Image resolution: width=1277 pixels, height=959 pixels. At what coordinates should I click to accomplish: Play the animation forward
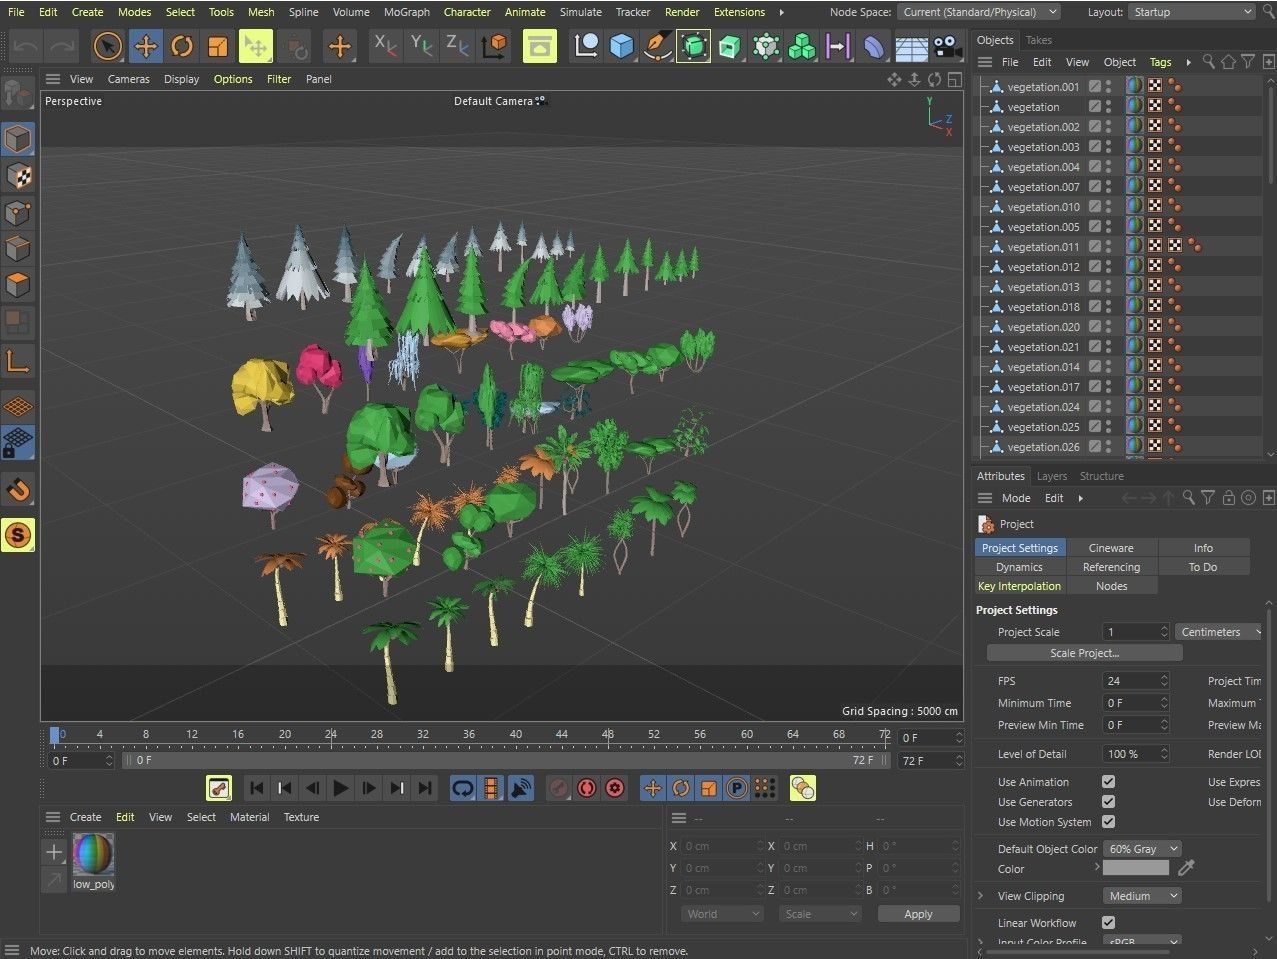(x=341, y=788)
